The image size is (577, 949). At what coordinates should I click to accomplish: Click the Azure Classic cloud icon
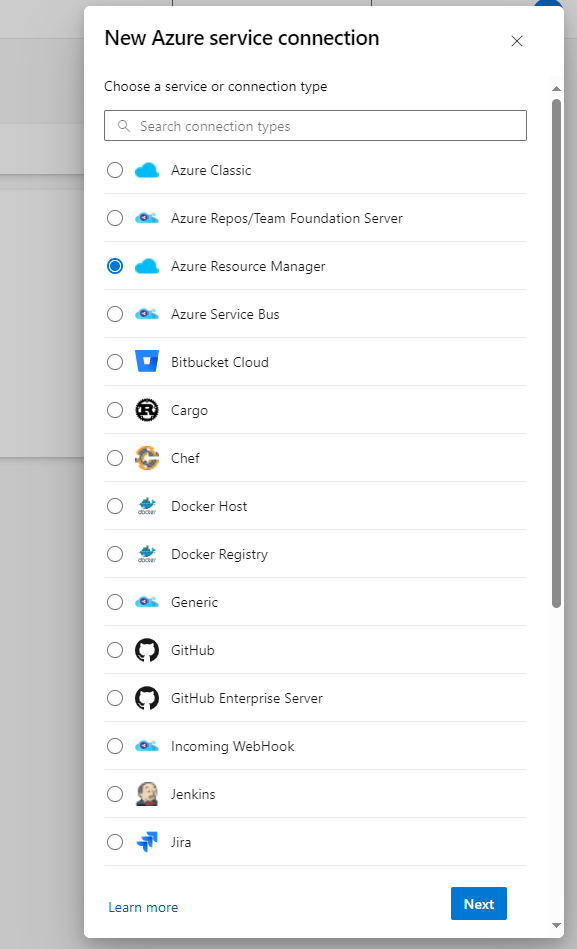pyautogui.click(x=147, y=170)
